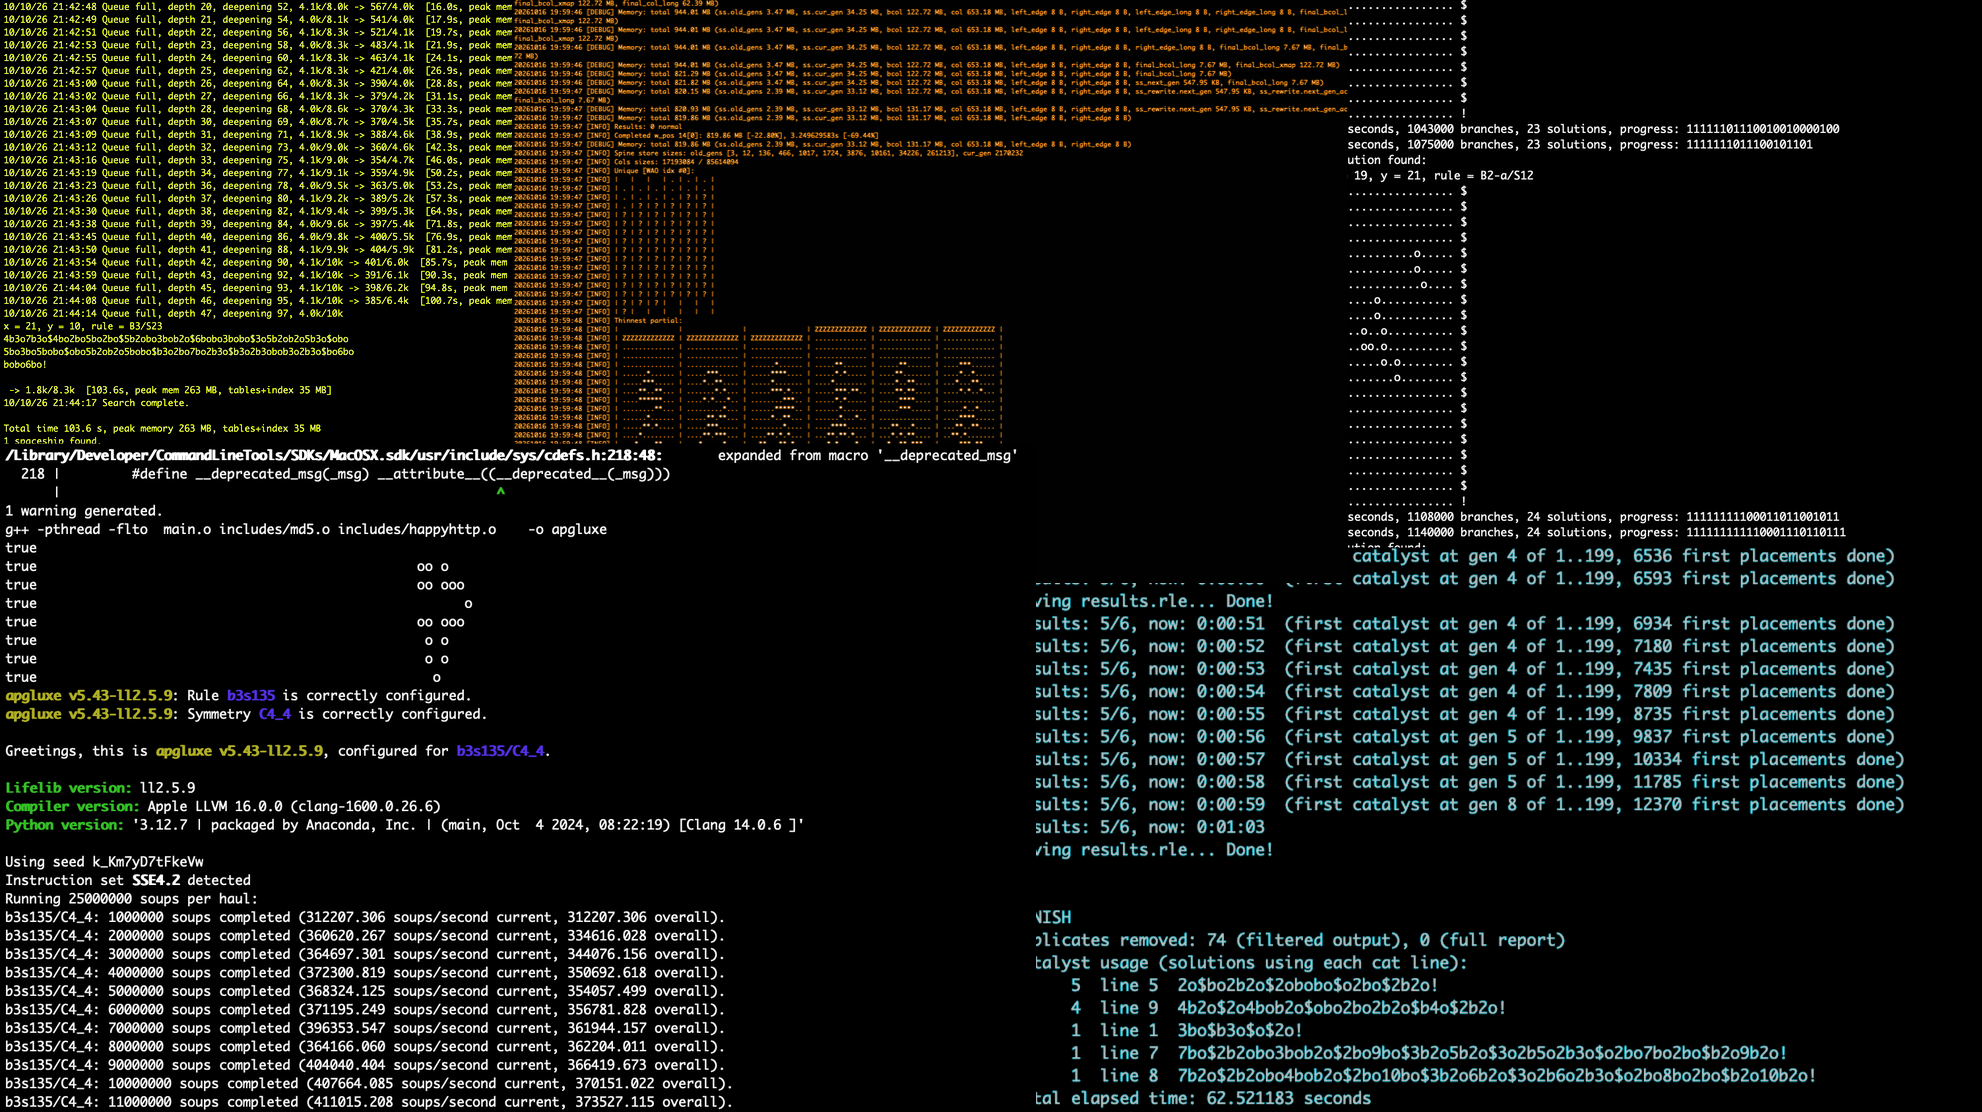Click '1140000 branches, 24 solutions' progress line

1596,533
